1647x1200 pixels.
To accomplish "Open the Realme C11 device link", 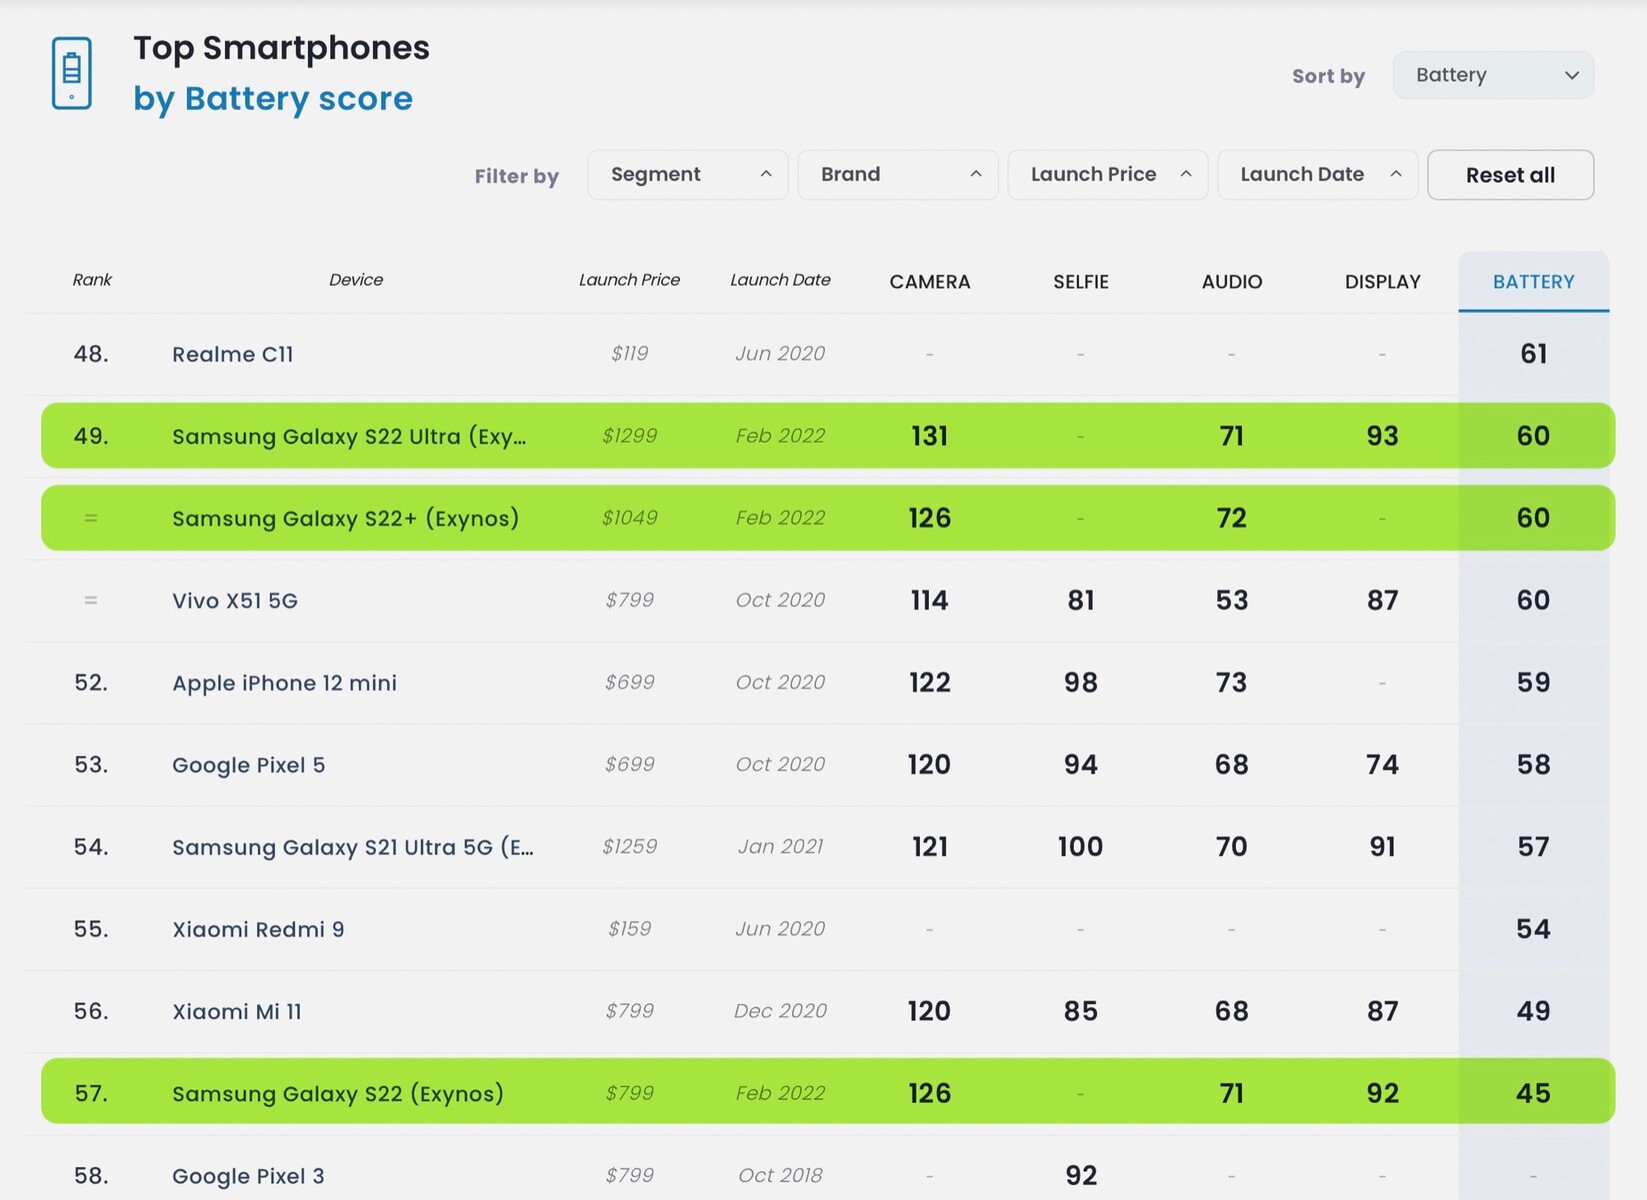I will [233, 354].
